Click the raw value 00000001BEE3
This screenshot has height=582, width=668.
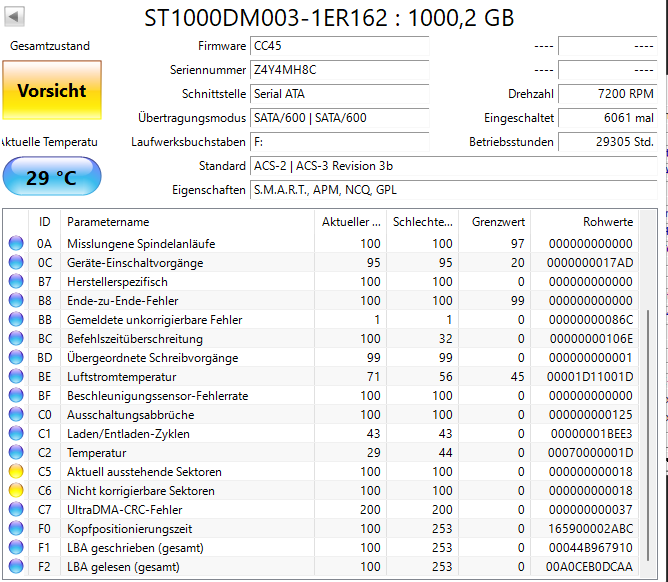click(592, 433)
